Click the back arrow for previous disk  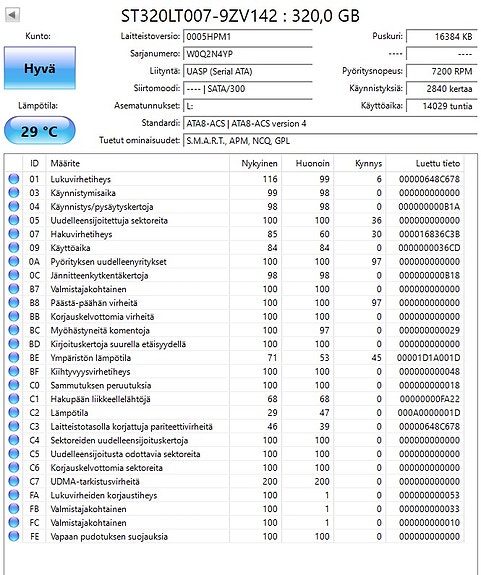coord(12,15)
